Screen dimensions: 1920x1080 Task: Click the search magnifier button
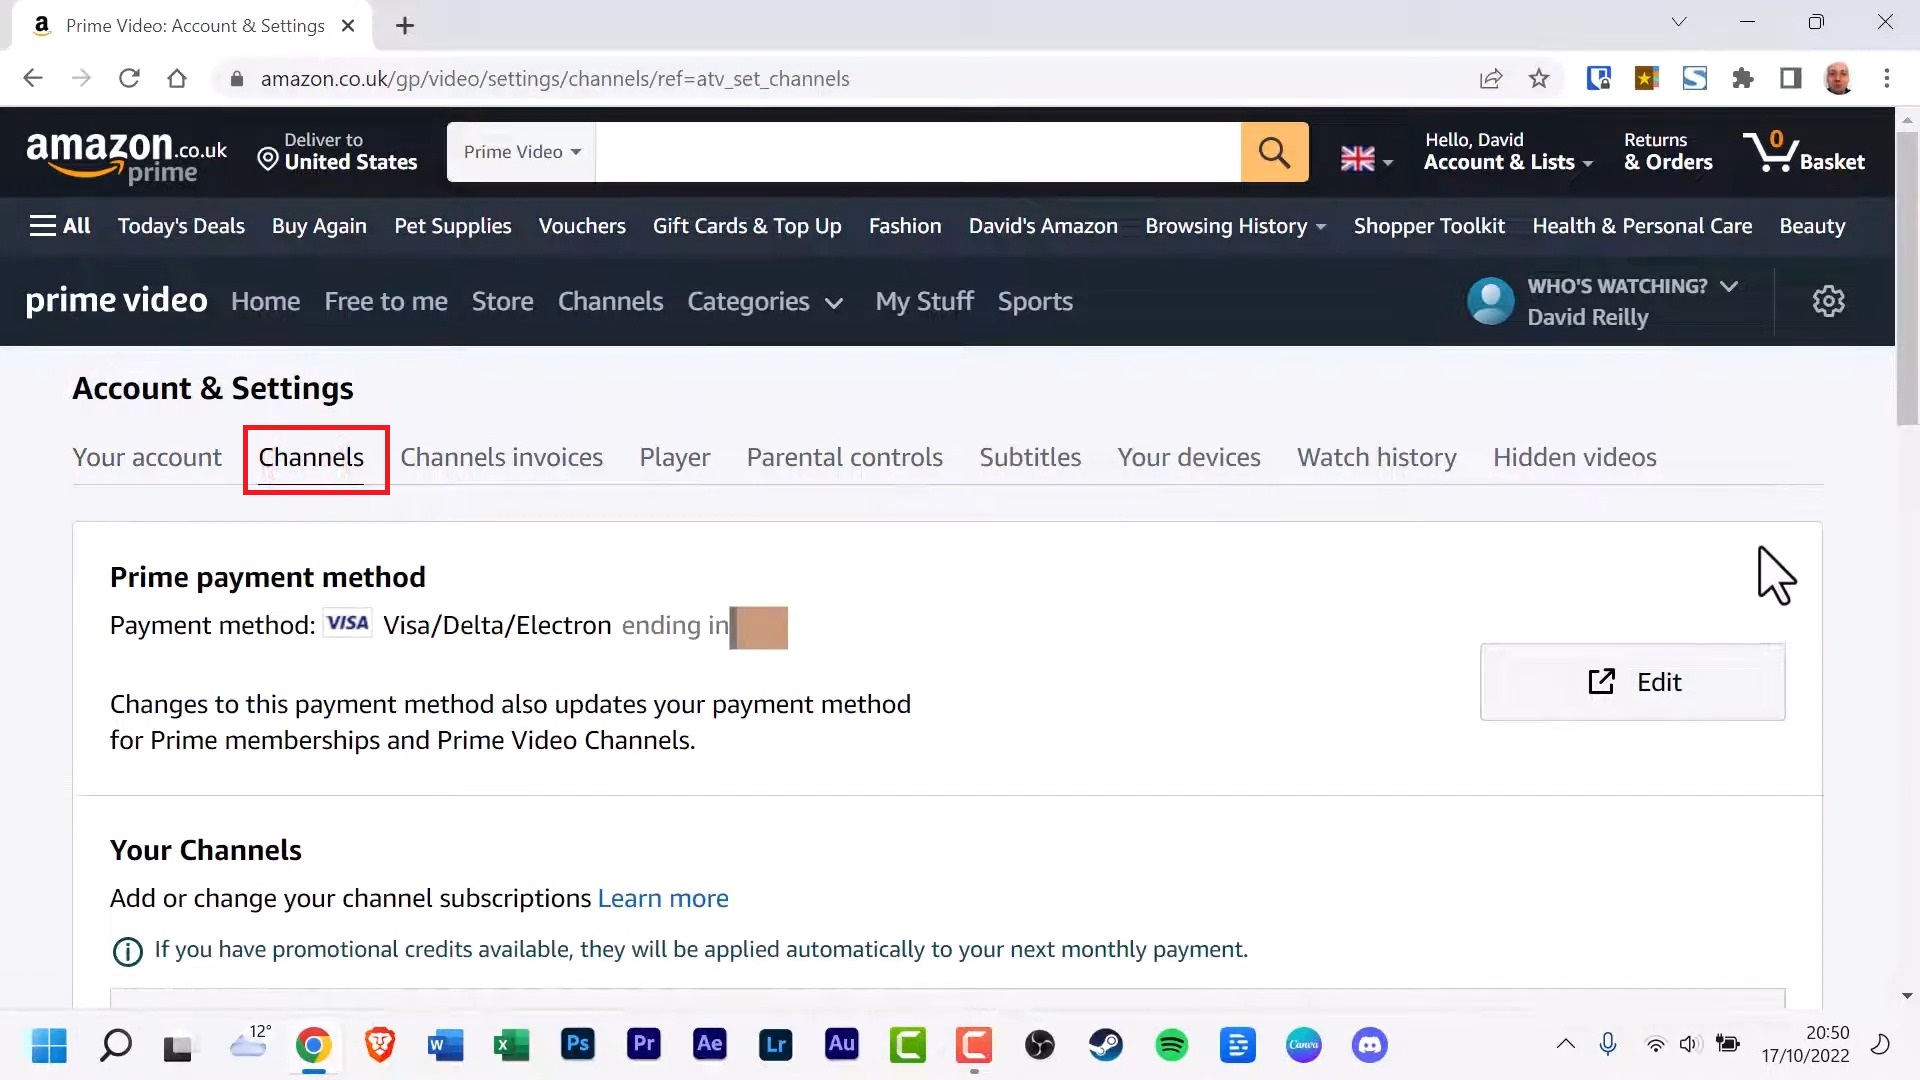(x=1274, y=151)
